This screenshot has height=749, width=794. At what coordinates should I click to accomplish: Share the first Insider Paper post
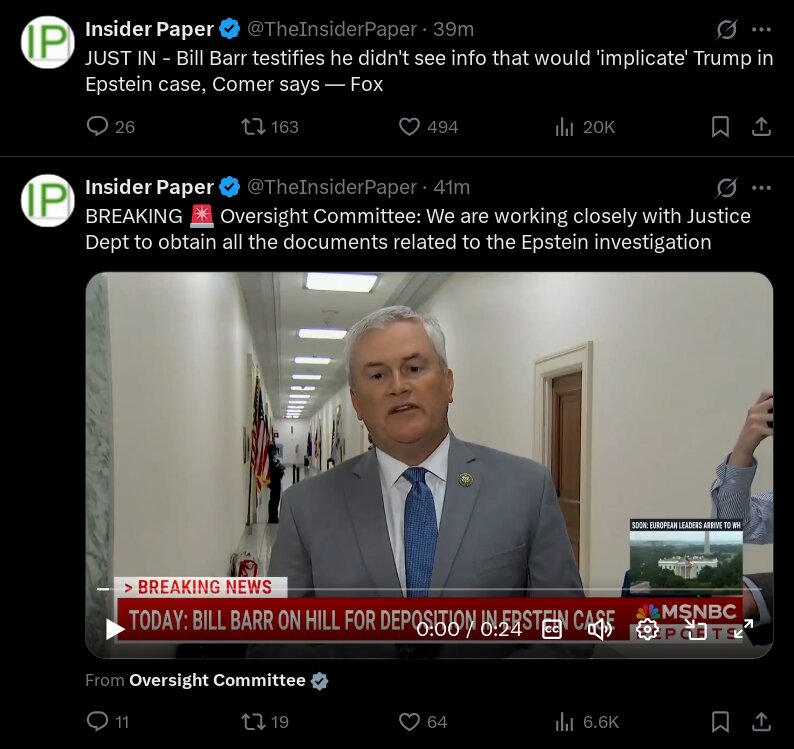pos(761,127)
